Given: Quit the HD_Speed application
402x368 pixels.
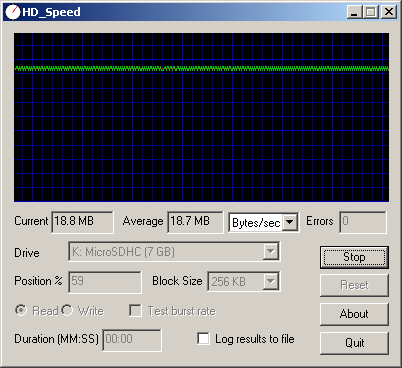Looking at the screenshot, I should (x=354, y=343).
